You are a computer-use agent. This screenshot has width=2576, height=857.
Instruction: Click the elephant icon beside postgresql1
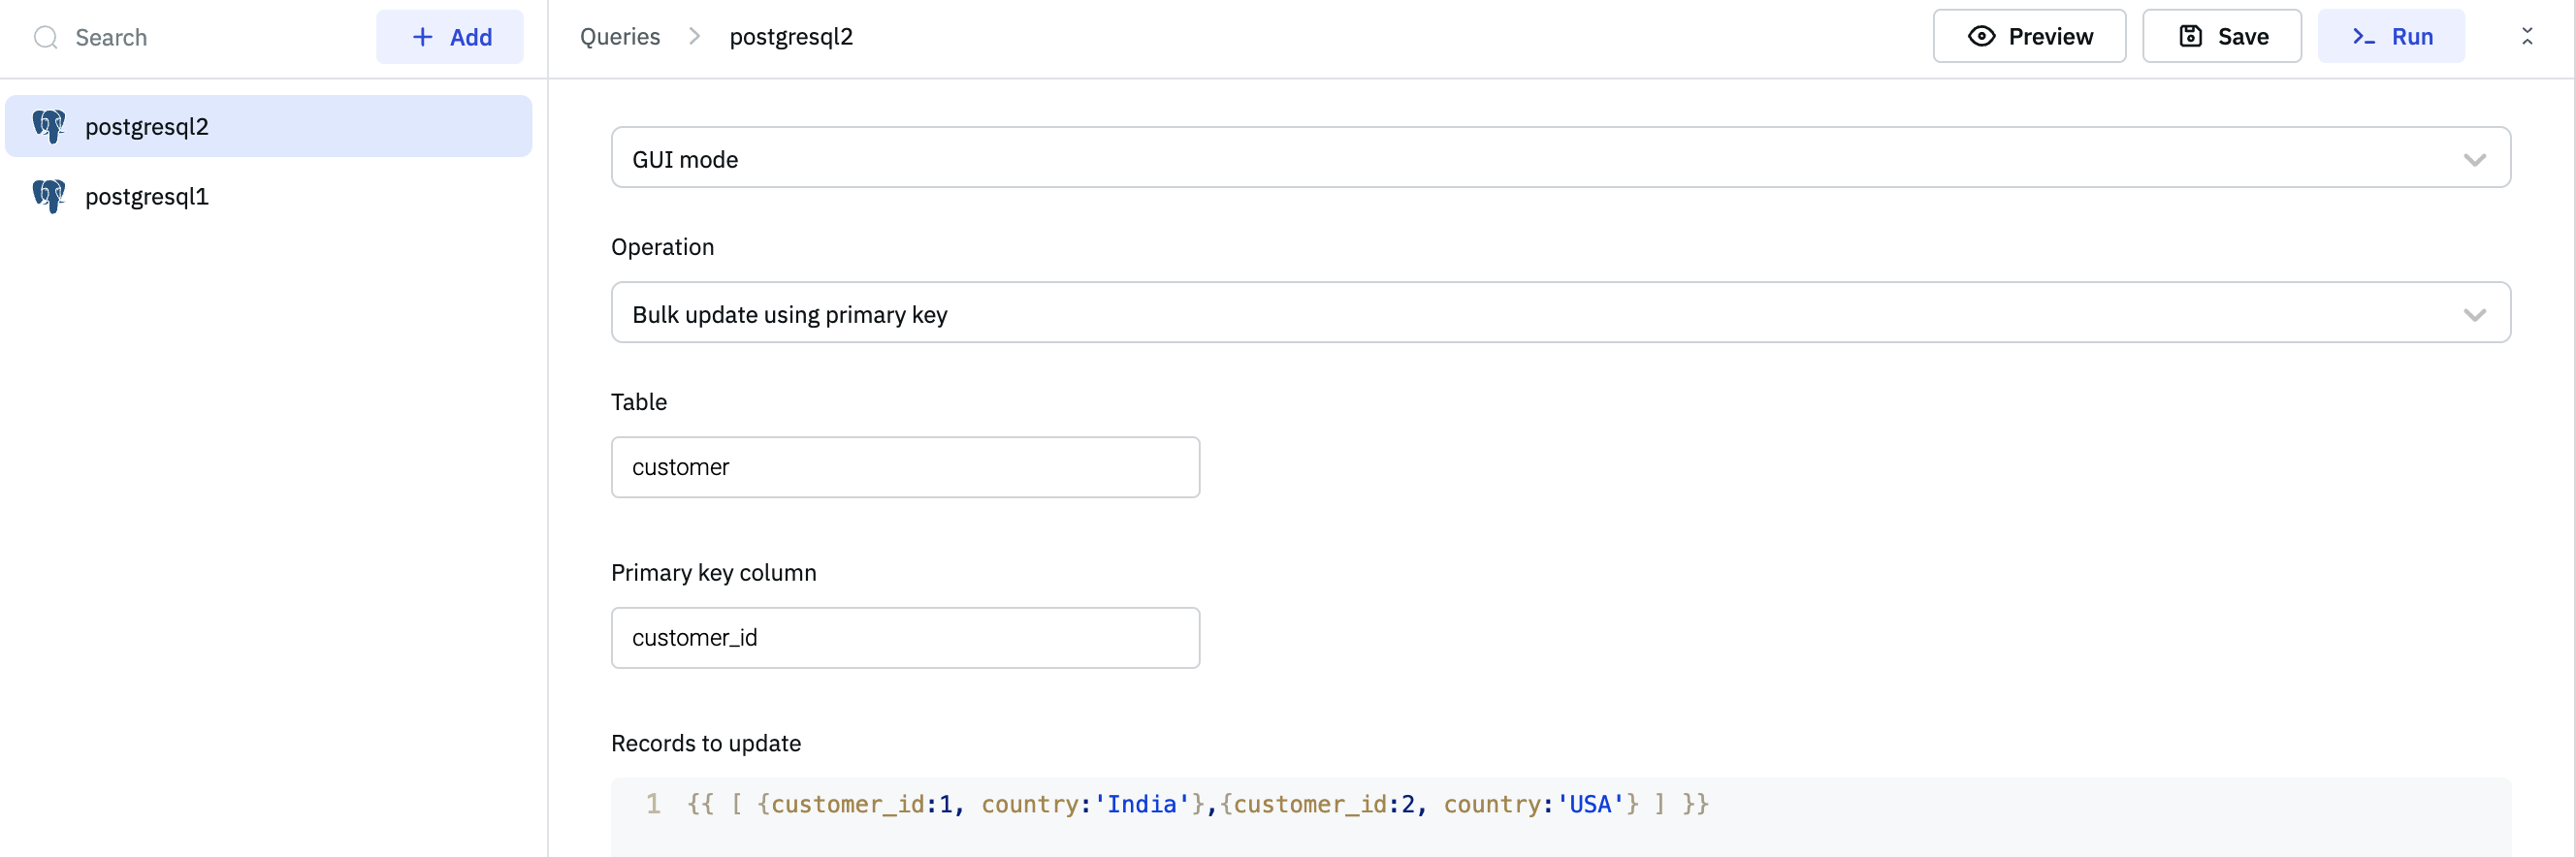(48, 196)
